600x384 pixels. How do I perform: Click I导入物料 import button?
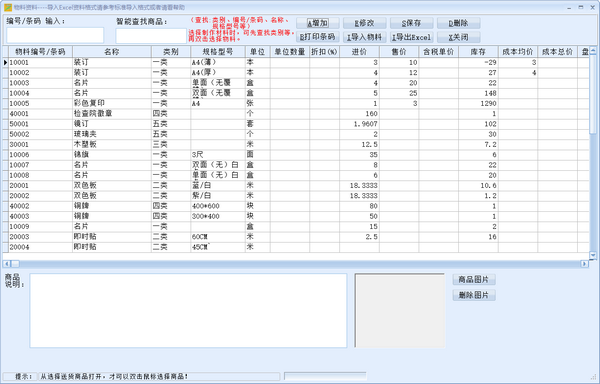(x=364, y=37)
